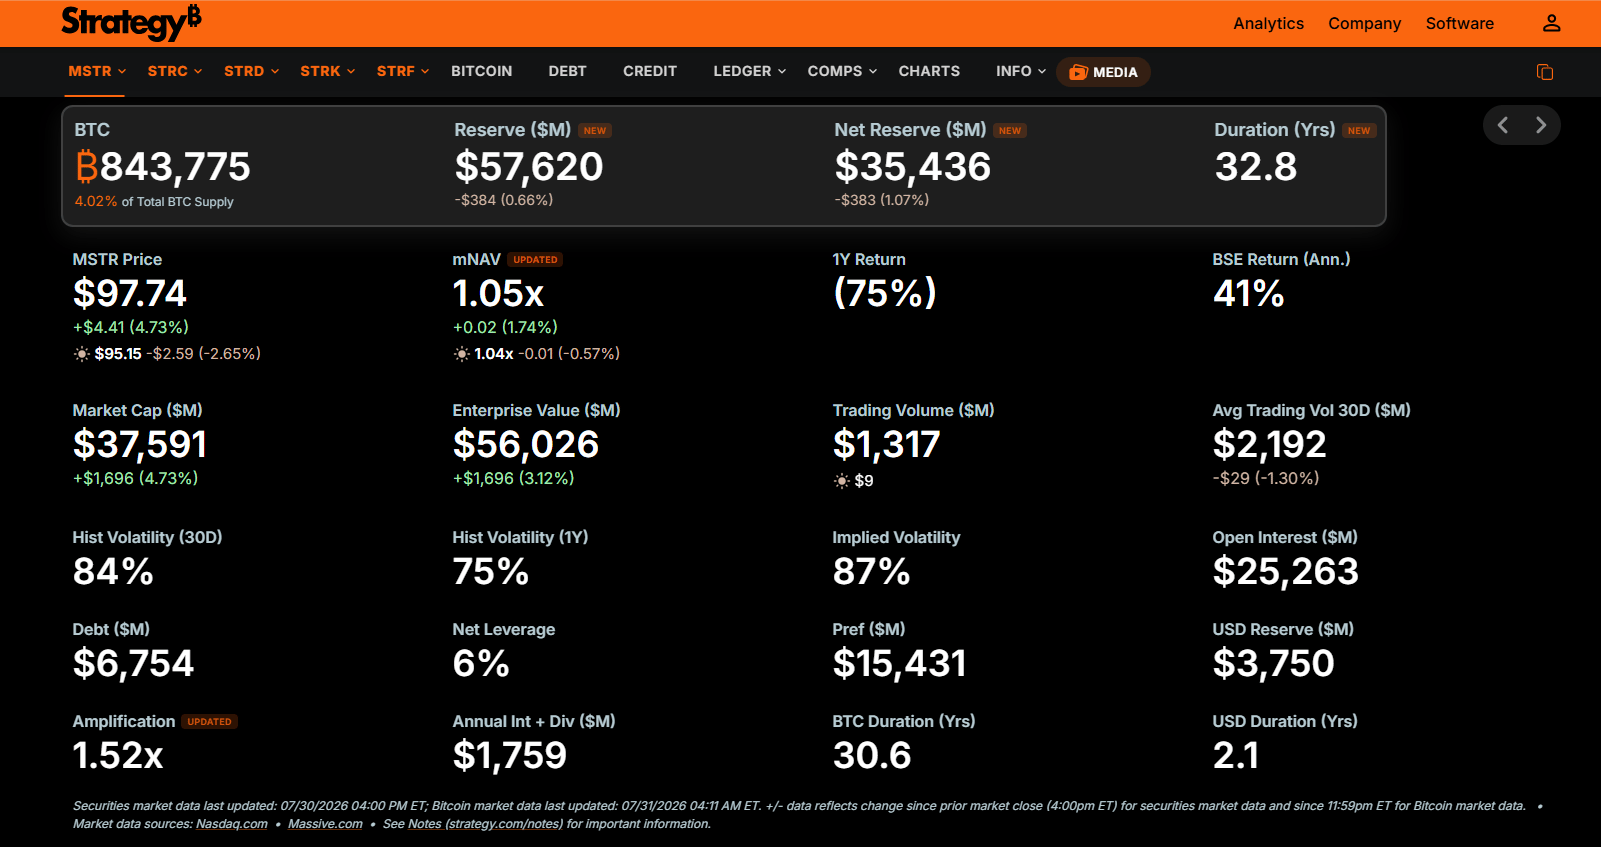
Task: Click the sun icon beside 1.04x mNAV
Action: [x=462, y=354]
